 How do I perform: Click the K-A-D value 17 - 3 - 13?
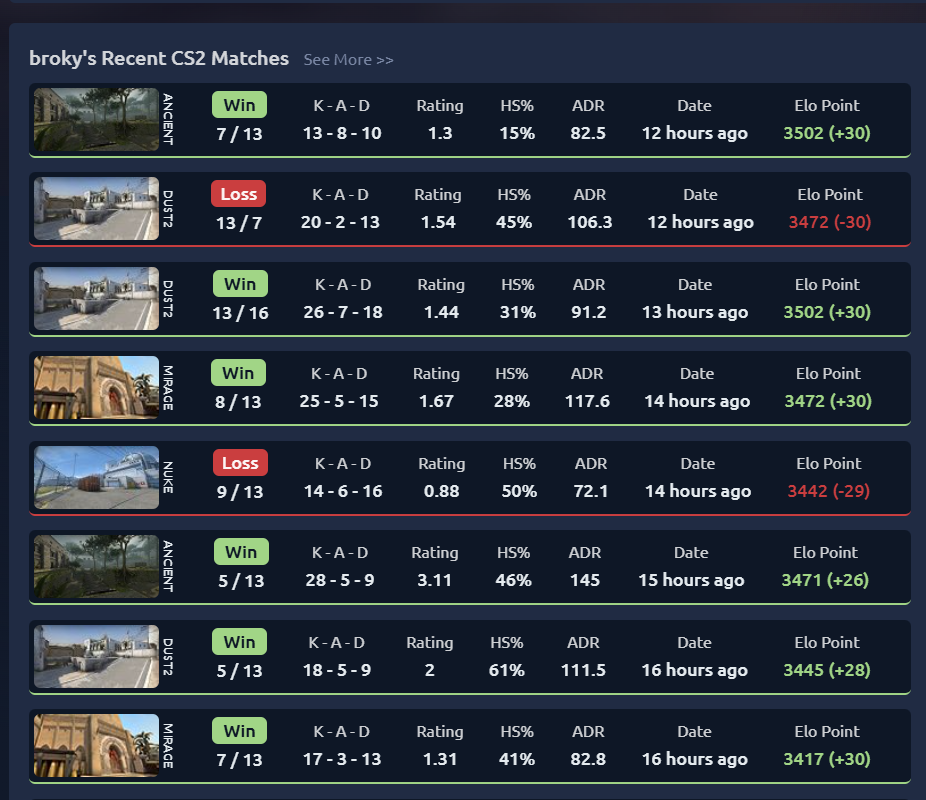pyautogui.click(x=342, y=759)
